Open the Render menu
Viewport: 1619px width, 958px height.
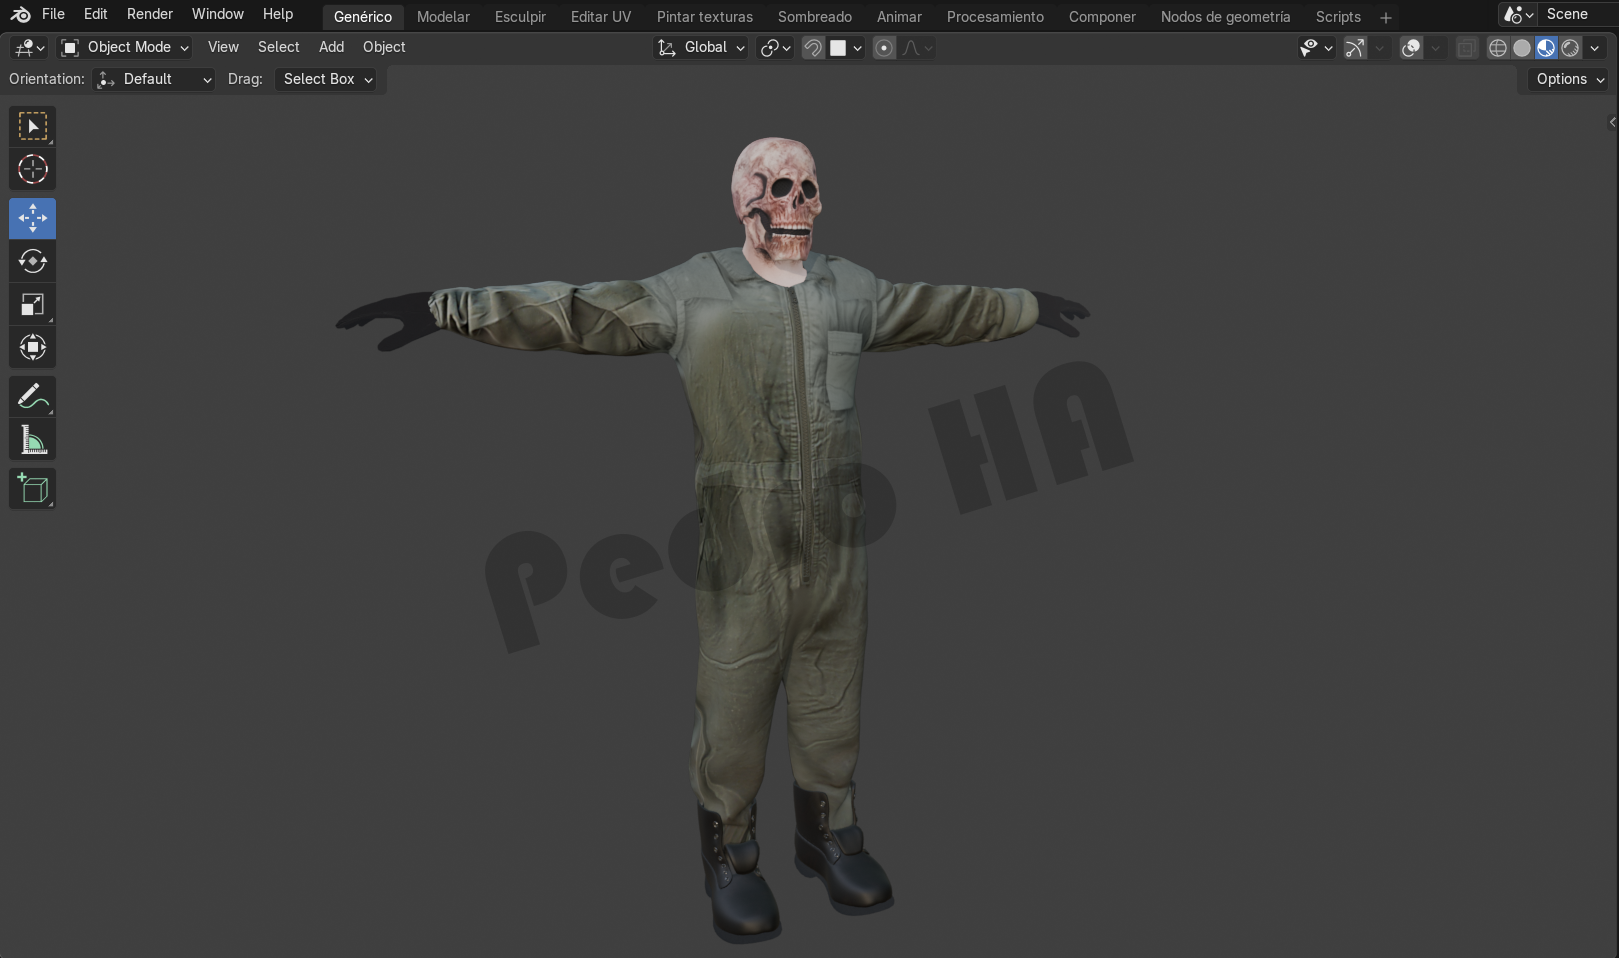[x=149, y=14]
